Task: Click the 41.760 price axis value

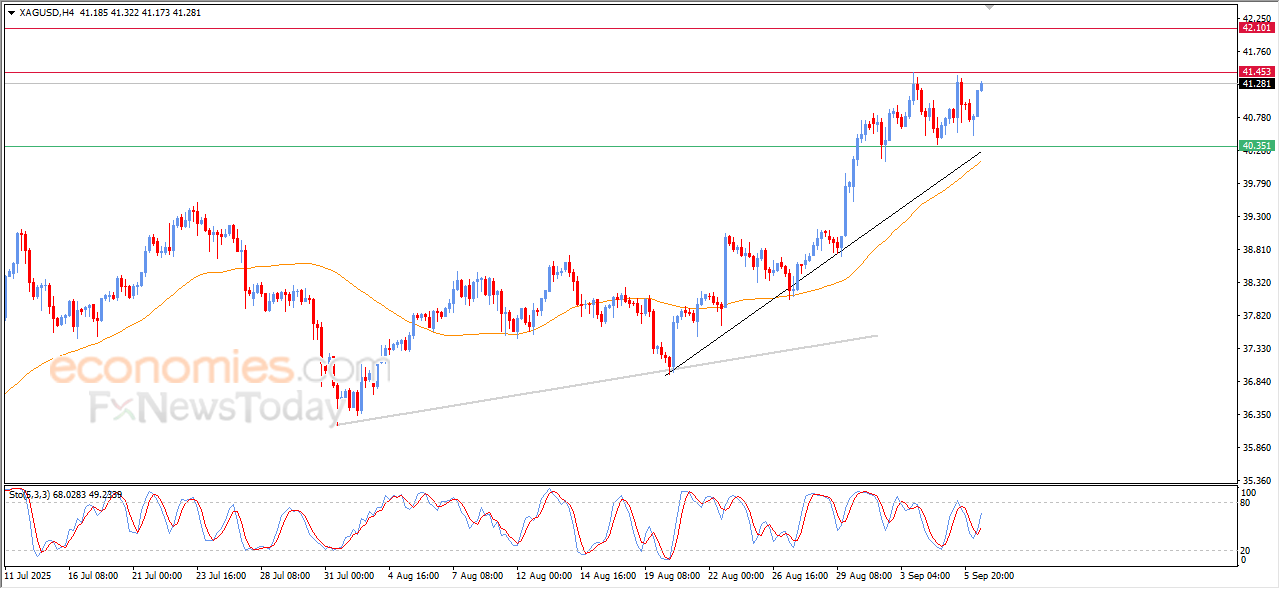Action: tap(1256, 51)
